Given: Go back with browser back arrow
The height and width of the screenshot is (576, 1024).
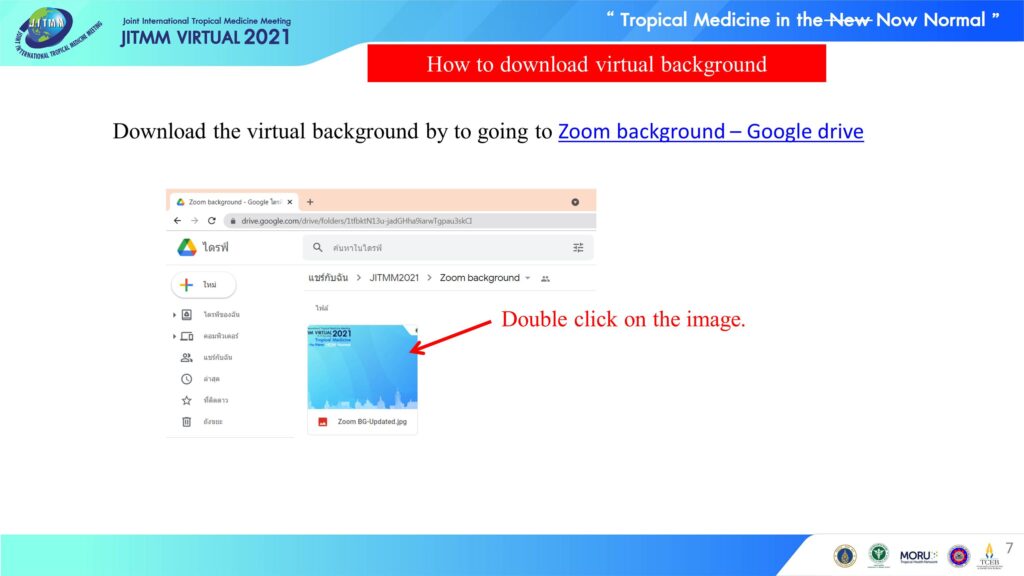Looking at the screenshot, I should pyautogui.click(x=178, y=221).
